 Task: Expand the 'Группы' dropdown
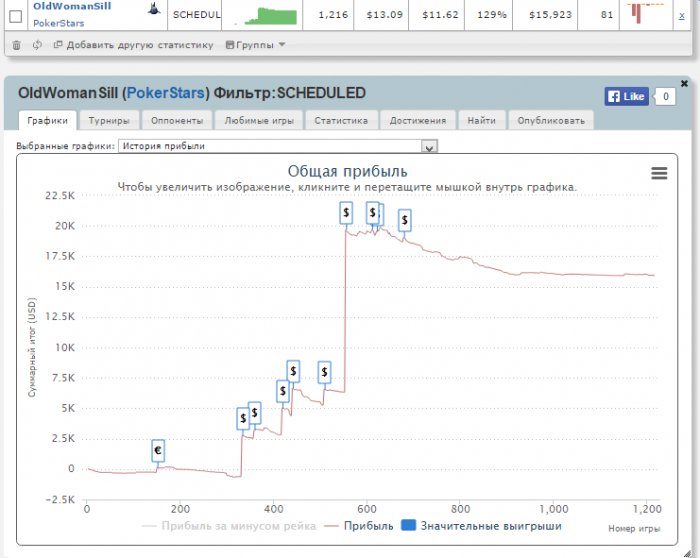(255, 45)
